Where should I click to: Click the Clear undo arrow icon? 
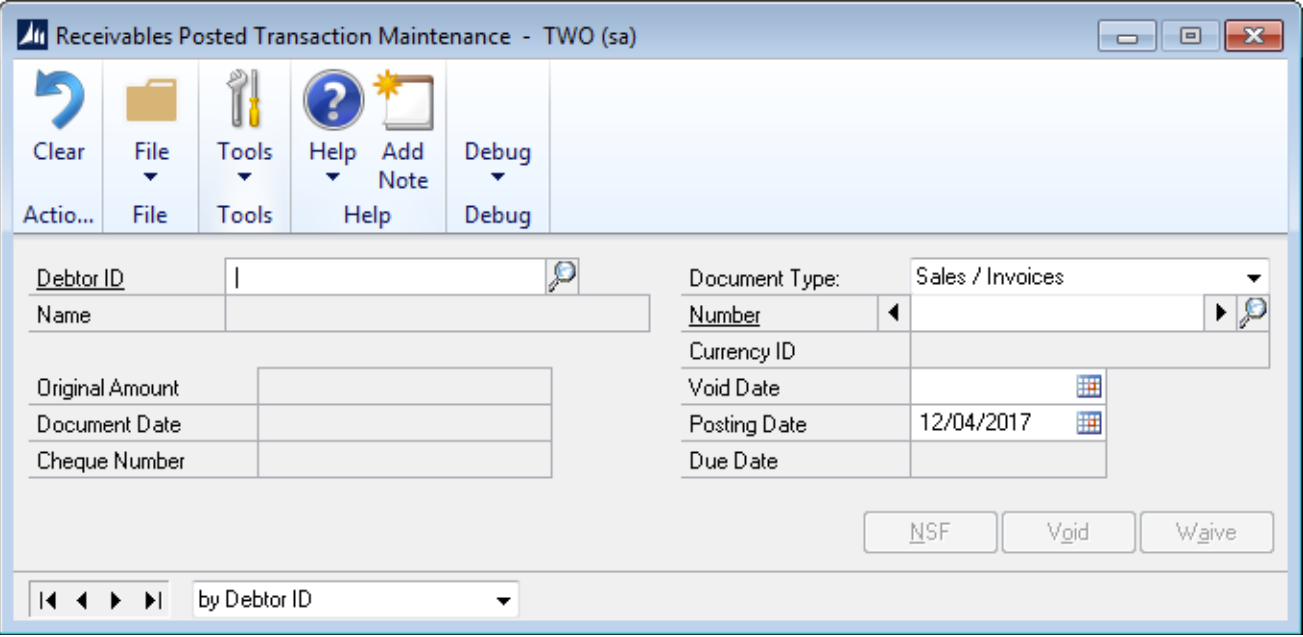coord(58,103)
